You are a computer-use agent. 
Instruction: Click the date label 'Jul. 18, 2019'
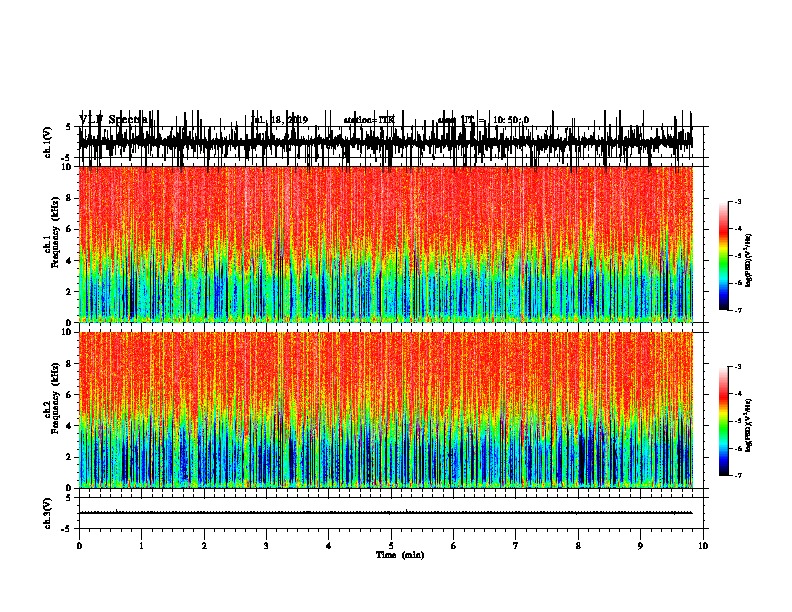point(279,120)
